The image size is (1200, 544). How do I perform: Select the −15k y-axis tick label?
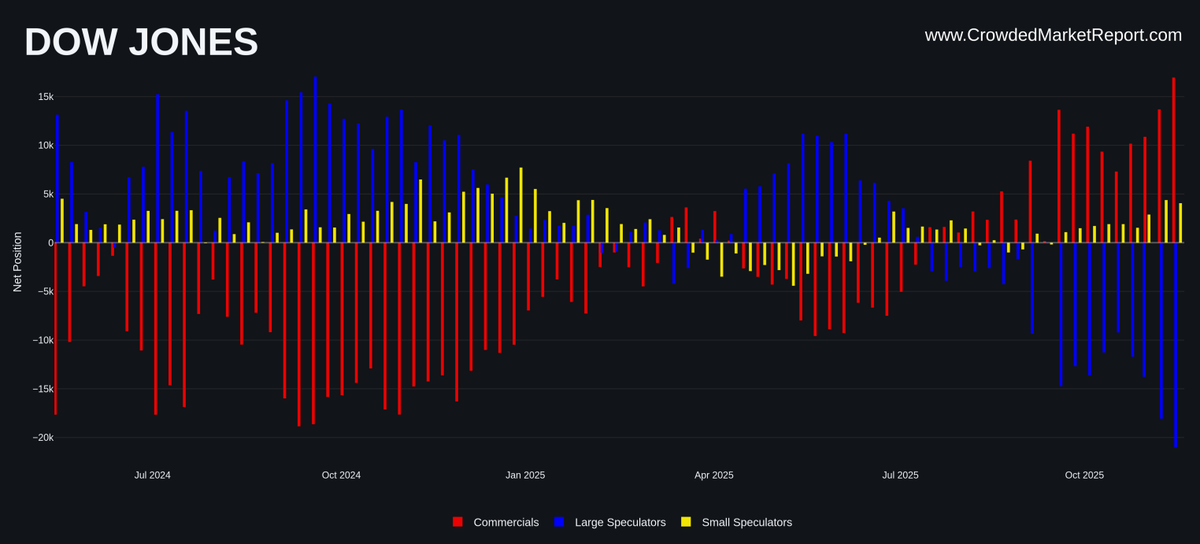42,389
